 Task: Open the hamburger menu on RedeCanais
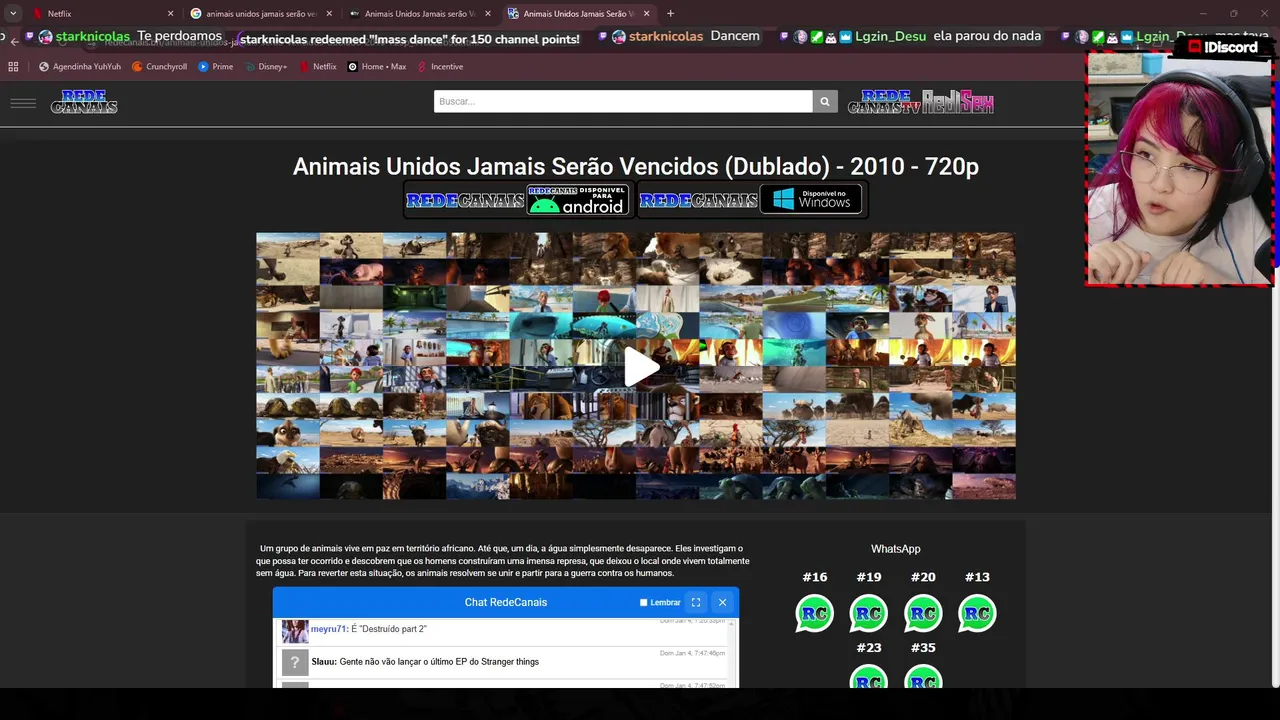pos(23,103)
